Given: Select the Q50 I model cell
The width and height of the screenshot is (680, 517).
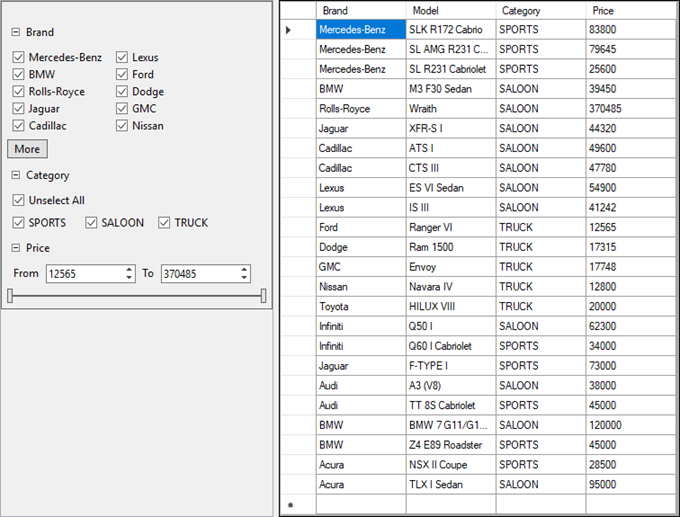Looking at the screenshot, I should [x=451, y=326].
